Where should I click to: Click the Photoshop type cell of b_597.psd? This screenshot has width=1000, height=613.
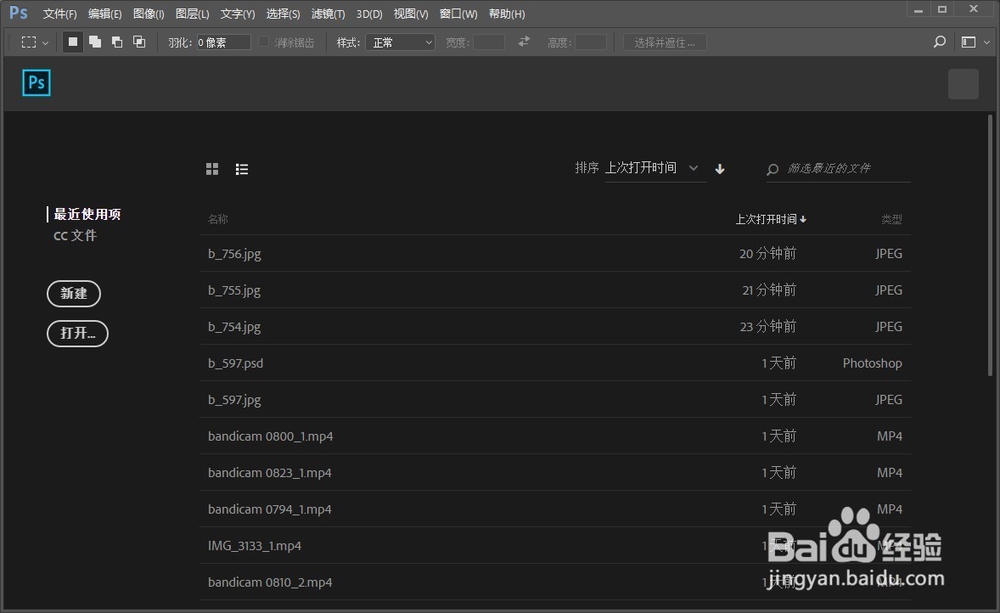pos(872,363)
